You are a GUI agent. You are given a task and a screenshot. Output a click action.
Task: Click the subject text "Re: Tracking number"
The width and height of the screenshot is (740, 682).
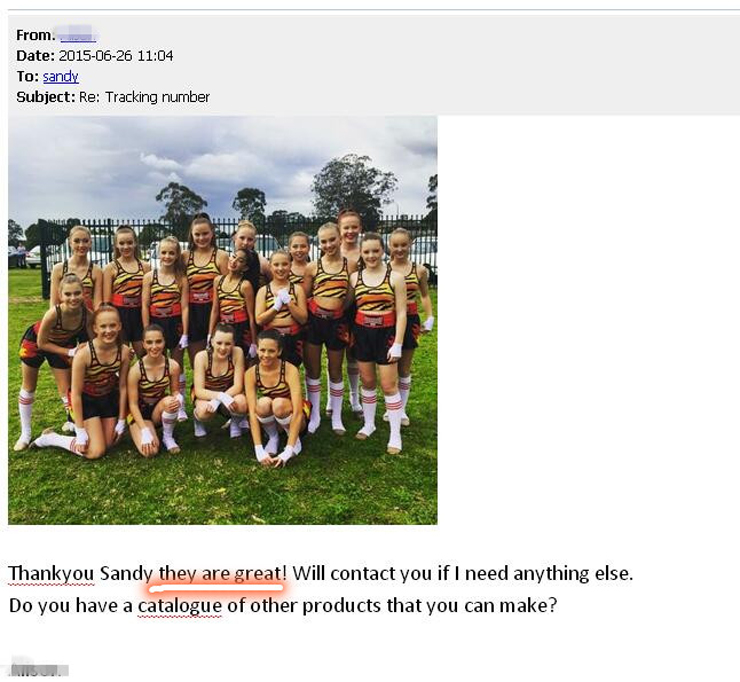(x=144, y=97)
